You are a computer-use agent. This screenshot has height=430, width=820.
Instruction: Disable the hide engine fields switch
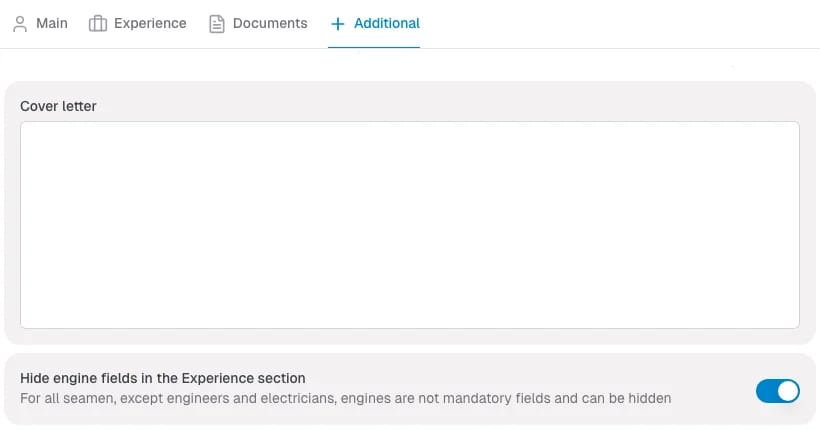[x=777, y=390]
